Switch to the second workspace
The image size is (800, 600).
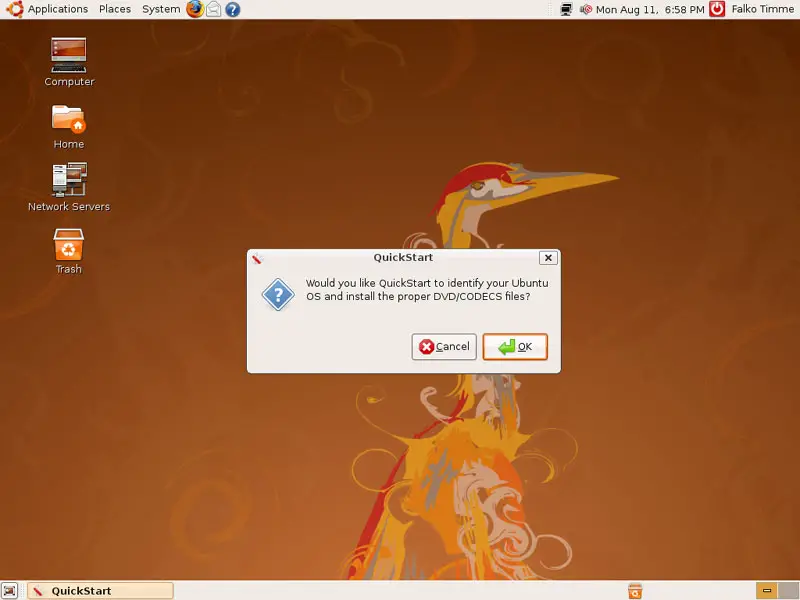[x=788, y=590]
